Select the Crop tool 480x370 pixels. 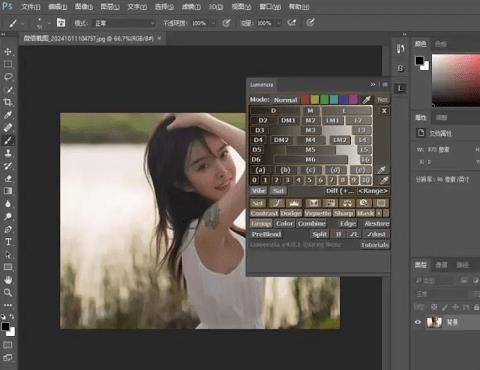tap(8, 102)
